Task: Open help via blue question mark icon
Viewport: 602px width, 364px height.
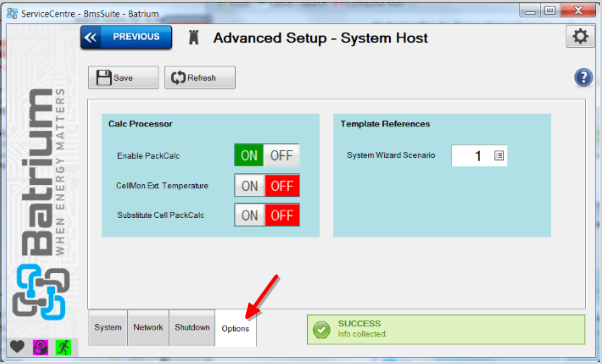Action: pyautogui.click(x=583, y=78)
